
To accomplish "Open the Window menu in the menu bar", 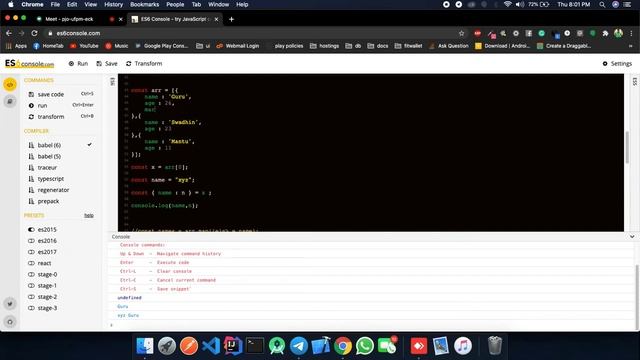I will pyautogui.click(x=218, y=4).
